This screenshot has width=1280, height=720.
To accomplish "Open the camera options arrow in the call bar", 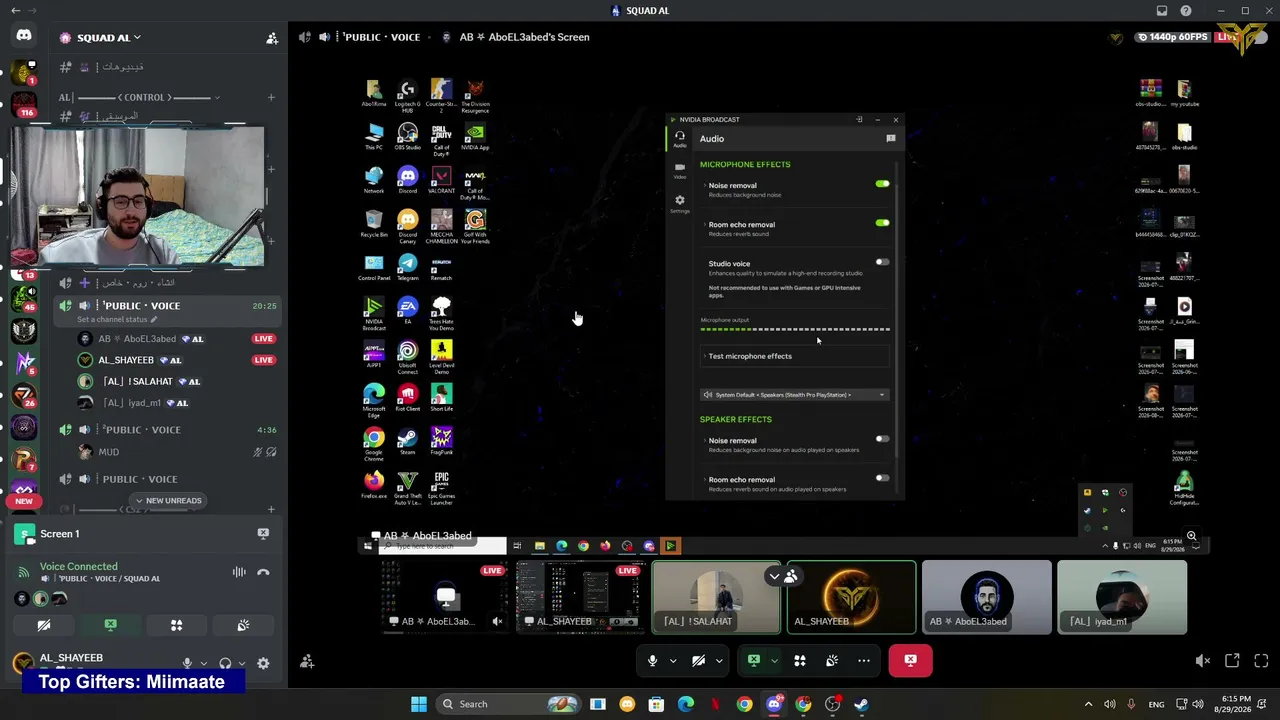I will tap(719, 661).
